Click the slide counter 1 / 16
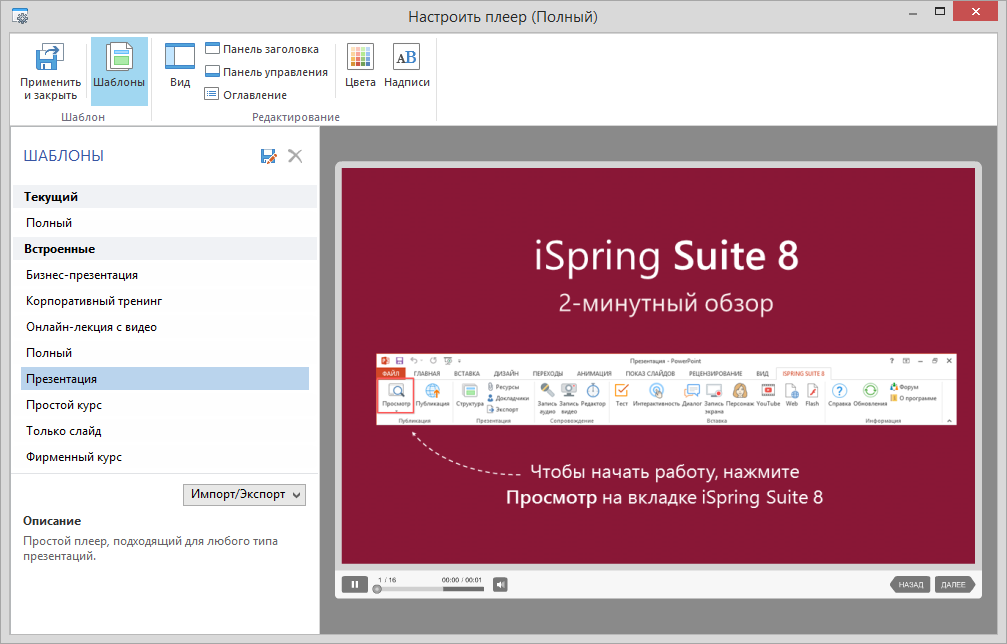The width and height of the screenshot is (1007, 644). [x=387, y=580]
